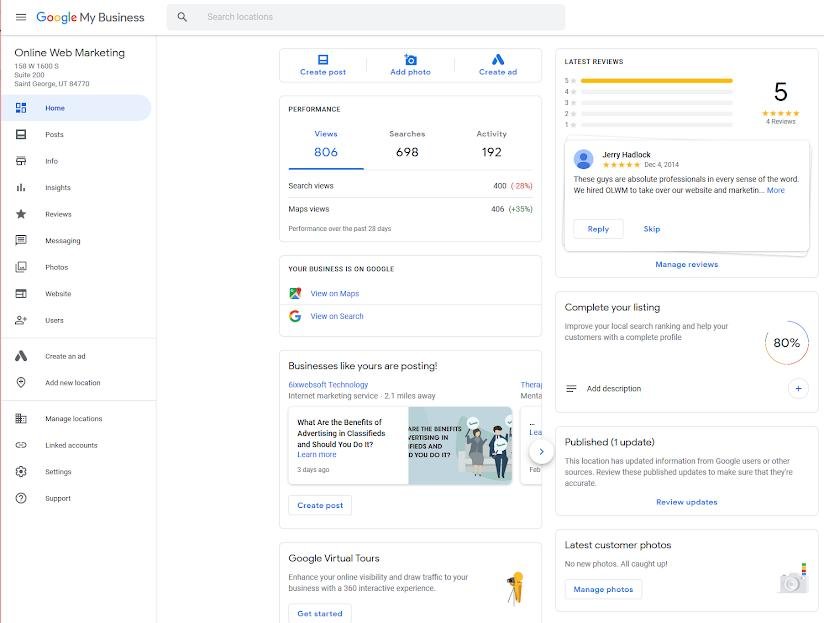This screenshot has height=623, width=824.
Task: Open the Users add-person icon
Action: tap(21, 320)
